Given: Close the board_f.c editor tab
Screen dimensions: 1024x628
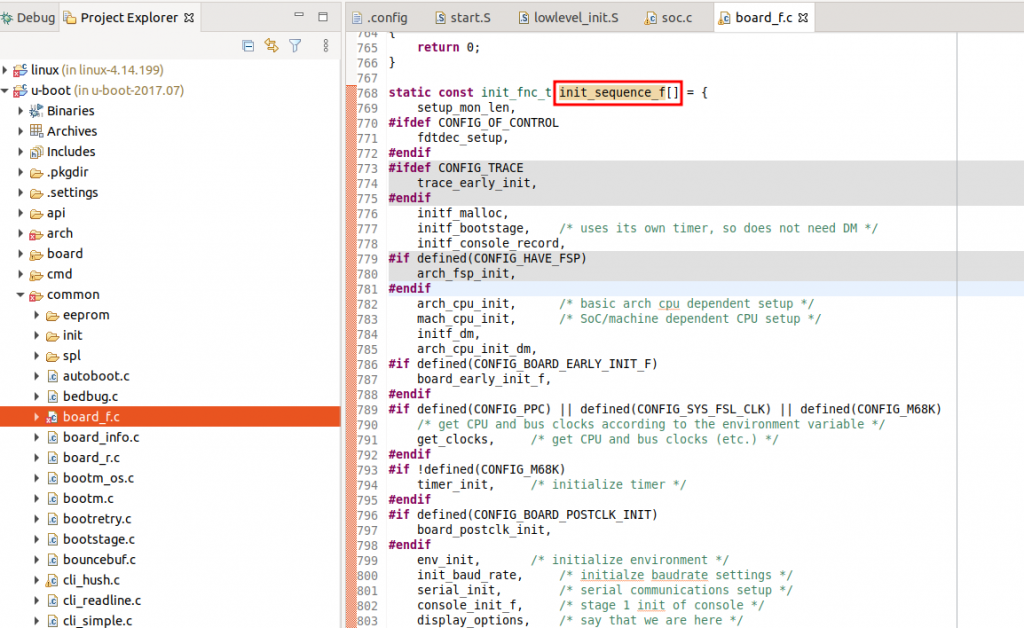Looking at the screenshot, I should tap(803, 18).
